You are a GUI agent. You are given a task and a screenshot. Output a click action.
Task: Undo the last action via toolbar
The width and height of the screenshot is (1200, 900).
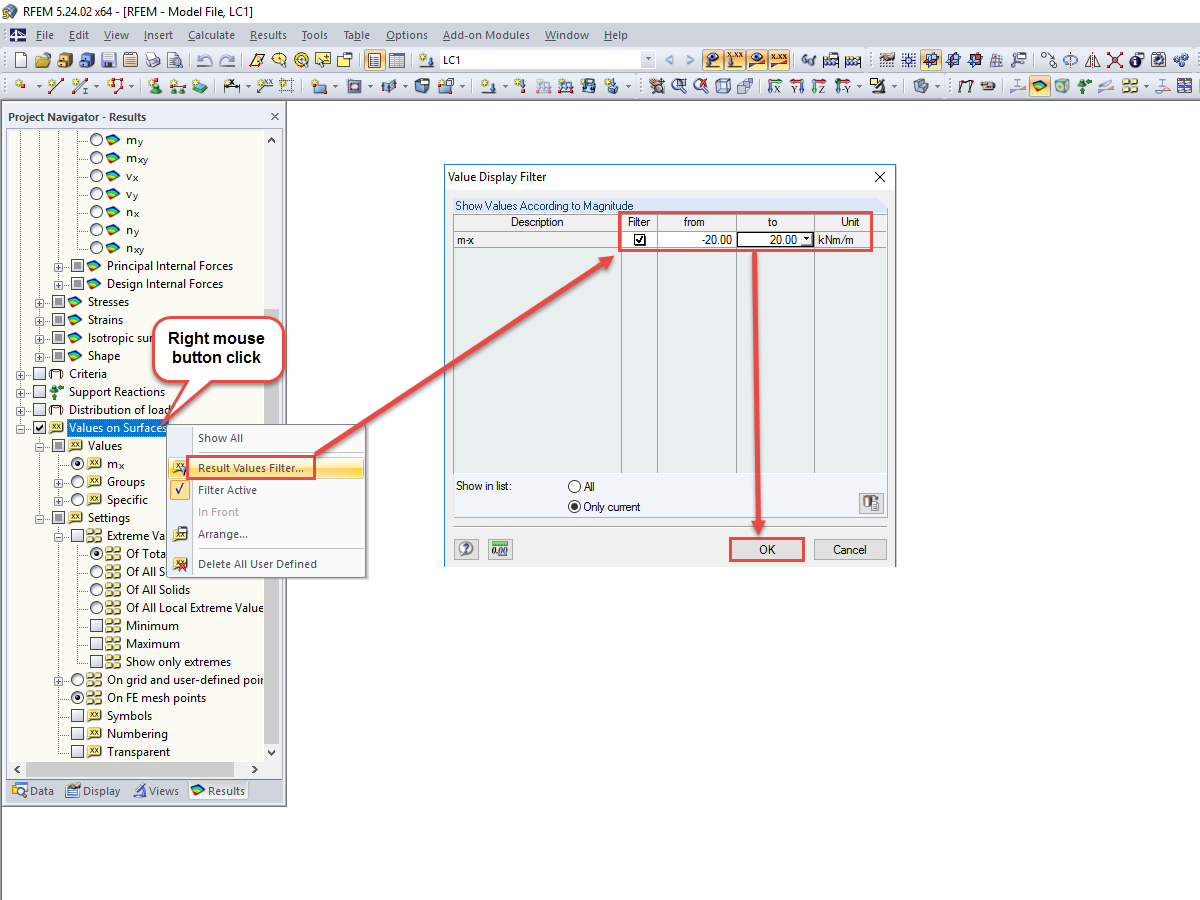point(204,60)
